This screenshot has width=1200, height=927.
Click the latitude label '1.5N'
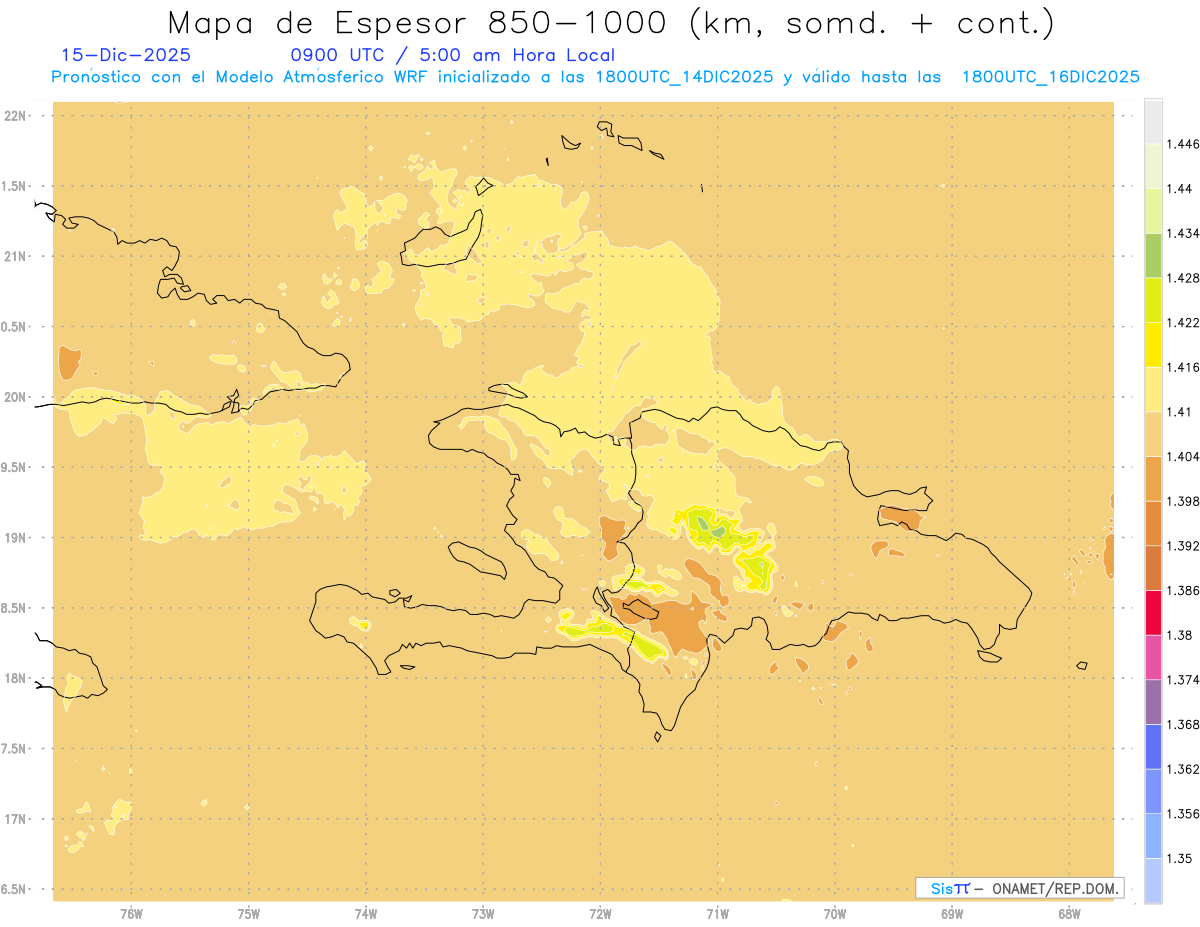pyautogui.click(x=14, y=186)
